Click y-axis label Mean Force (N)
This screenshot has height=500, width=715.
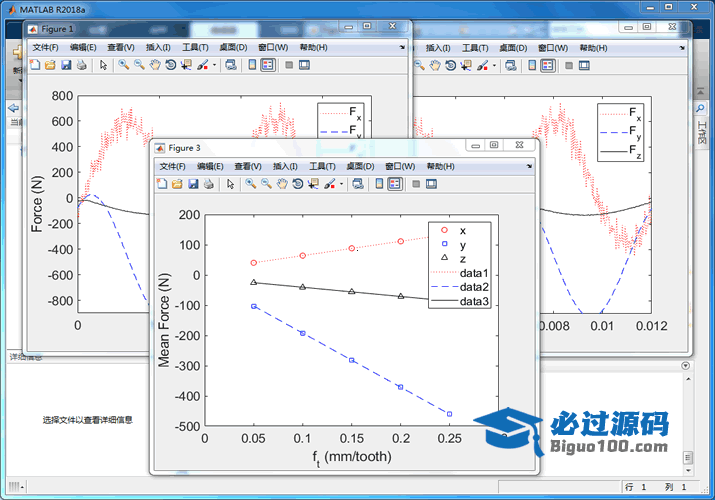(x=164, y=320)
